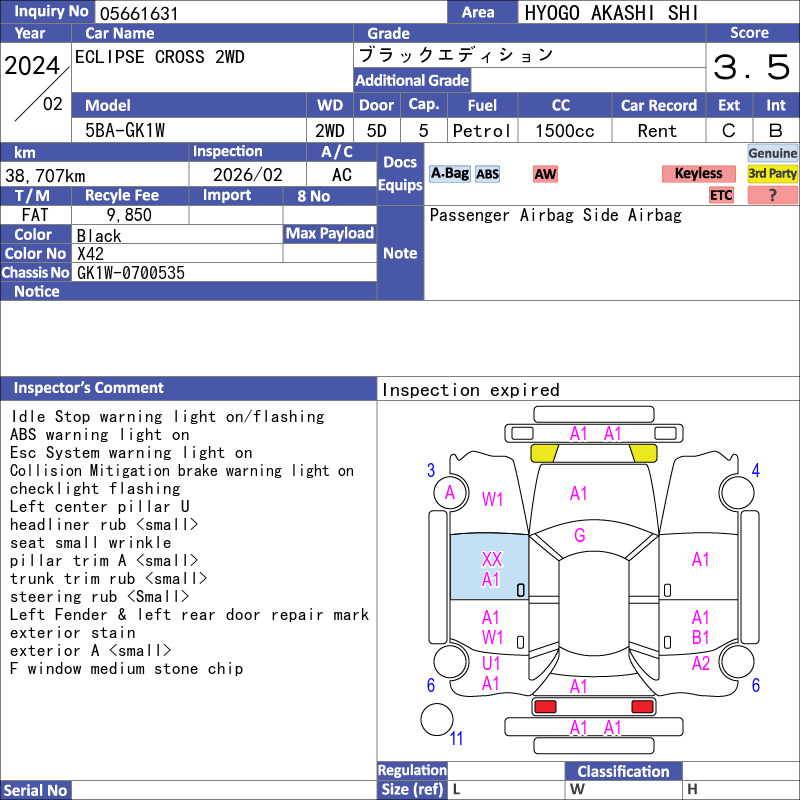Click the color value Black
The image size is (800, 800).
pos(99,236)
